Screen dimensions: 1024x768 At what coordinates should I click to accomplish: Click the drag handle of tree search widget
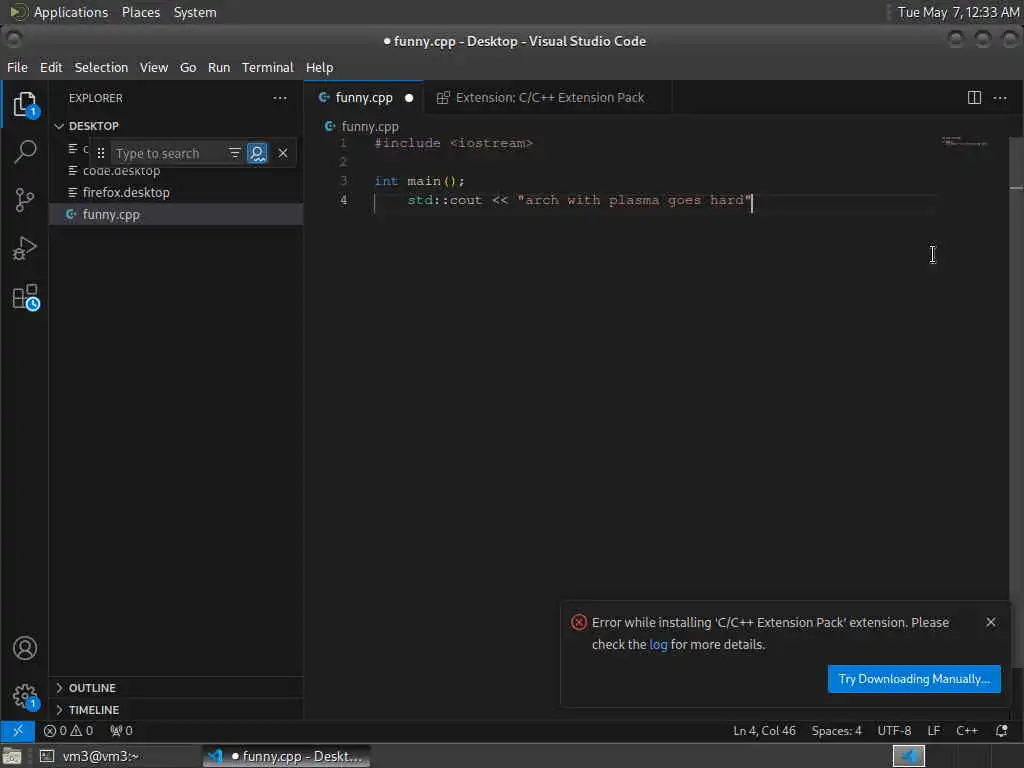tap(101, 153)
